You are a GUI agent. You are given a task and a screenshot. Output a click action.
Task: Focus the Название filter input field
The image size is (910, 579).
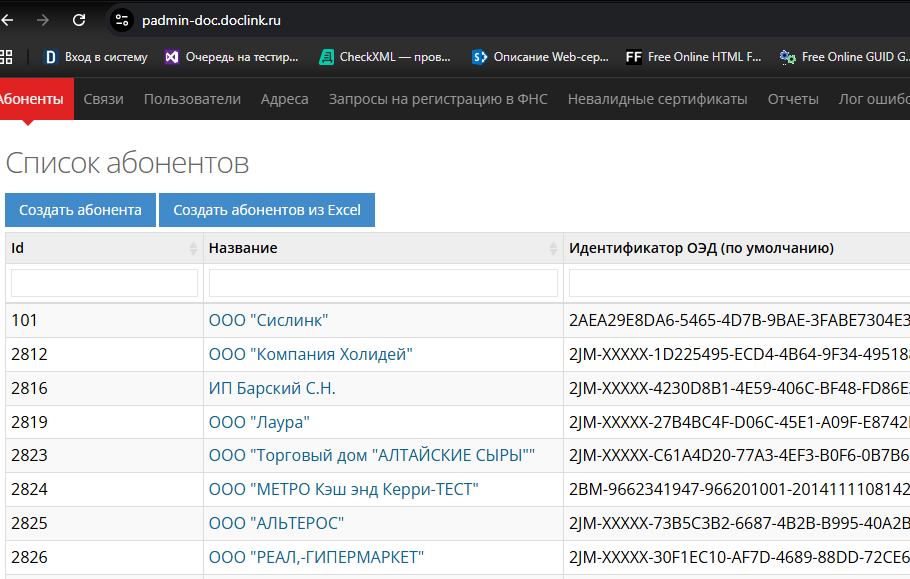383,283
